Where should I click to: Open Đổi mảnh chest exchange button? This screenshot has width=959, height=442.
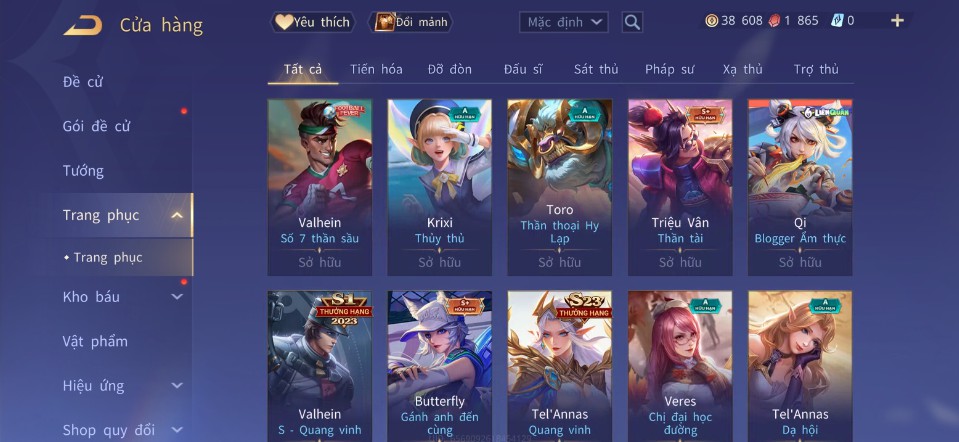click(410, 22)
